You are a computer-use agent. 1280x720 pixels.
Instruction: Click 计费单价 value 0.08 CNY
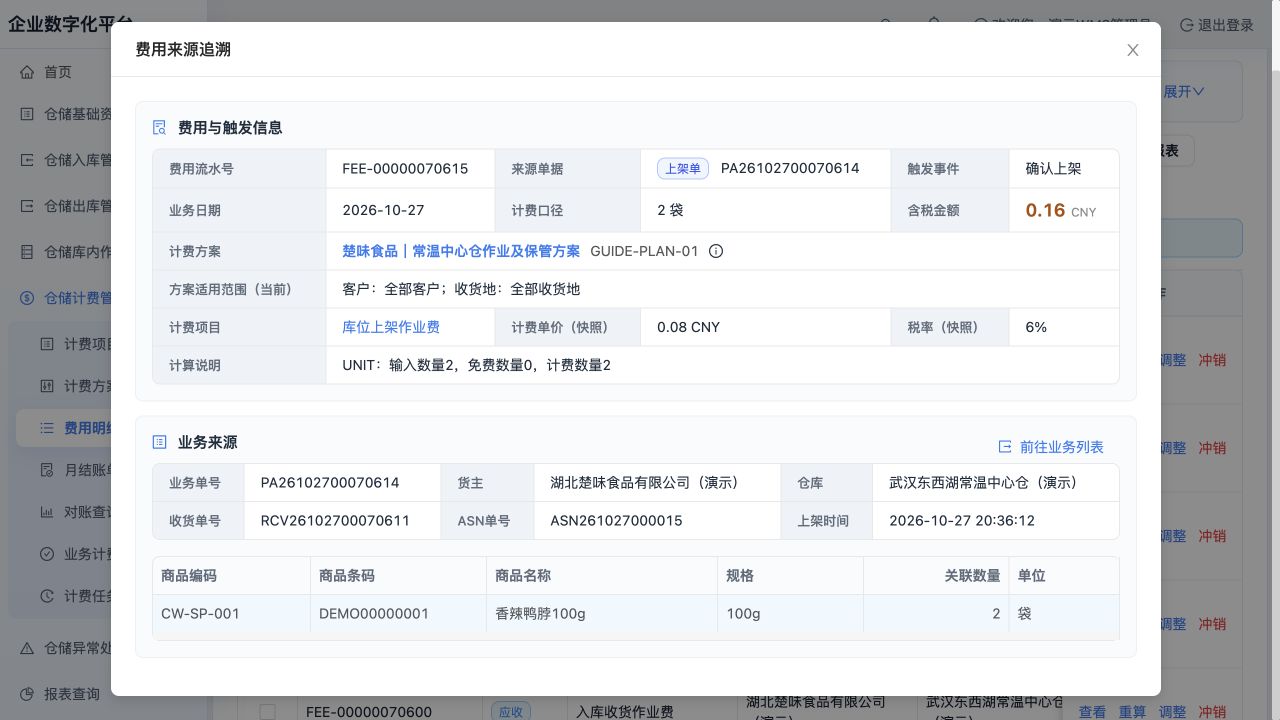click(x=688, y=327)
